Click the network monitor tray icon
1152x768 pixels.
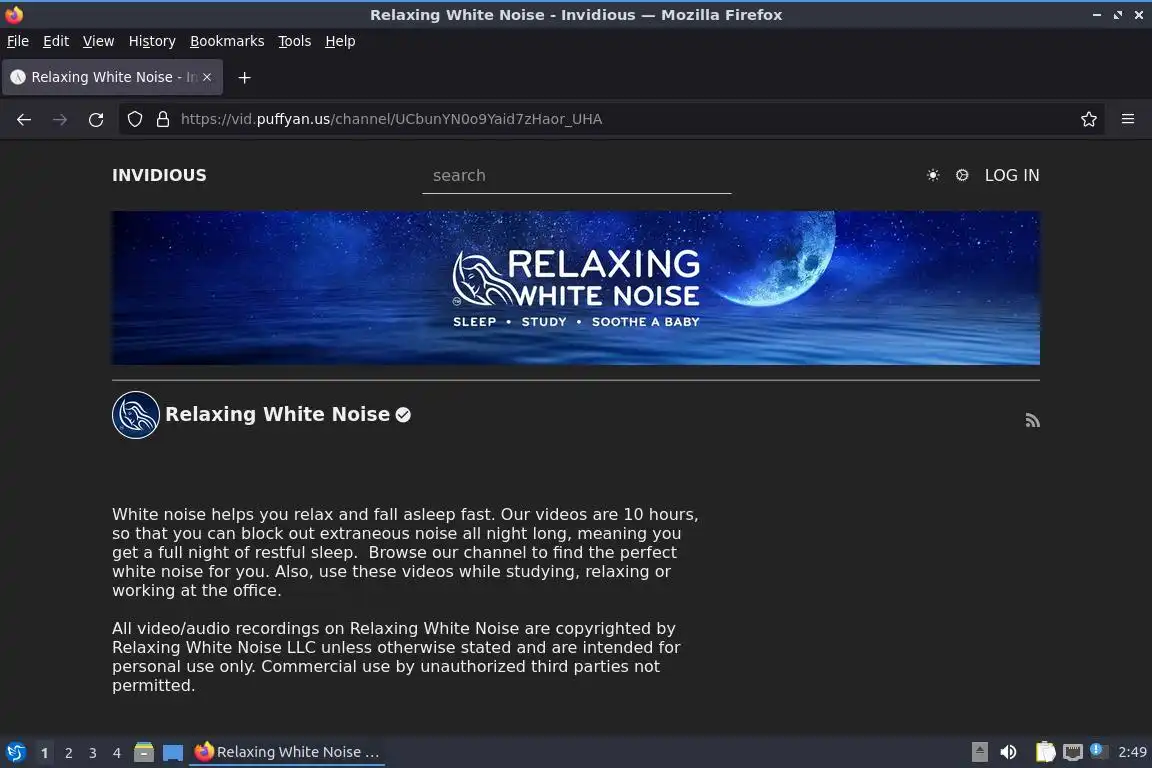[x=1073, y=752]
